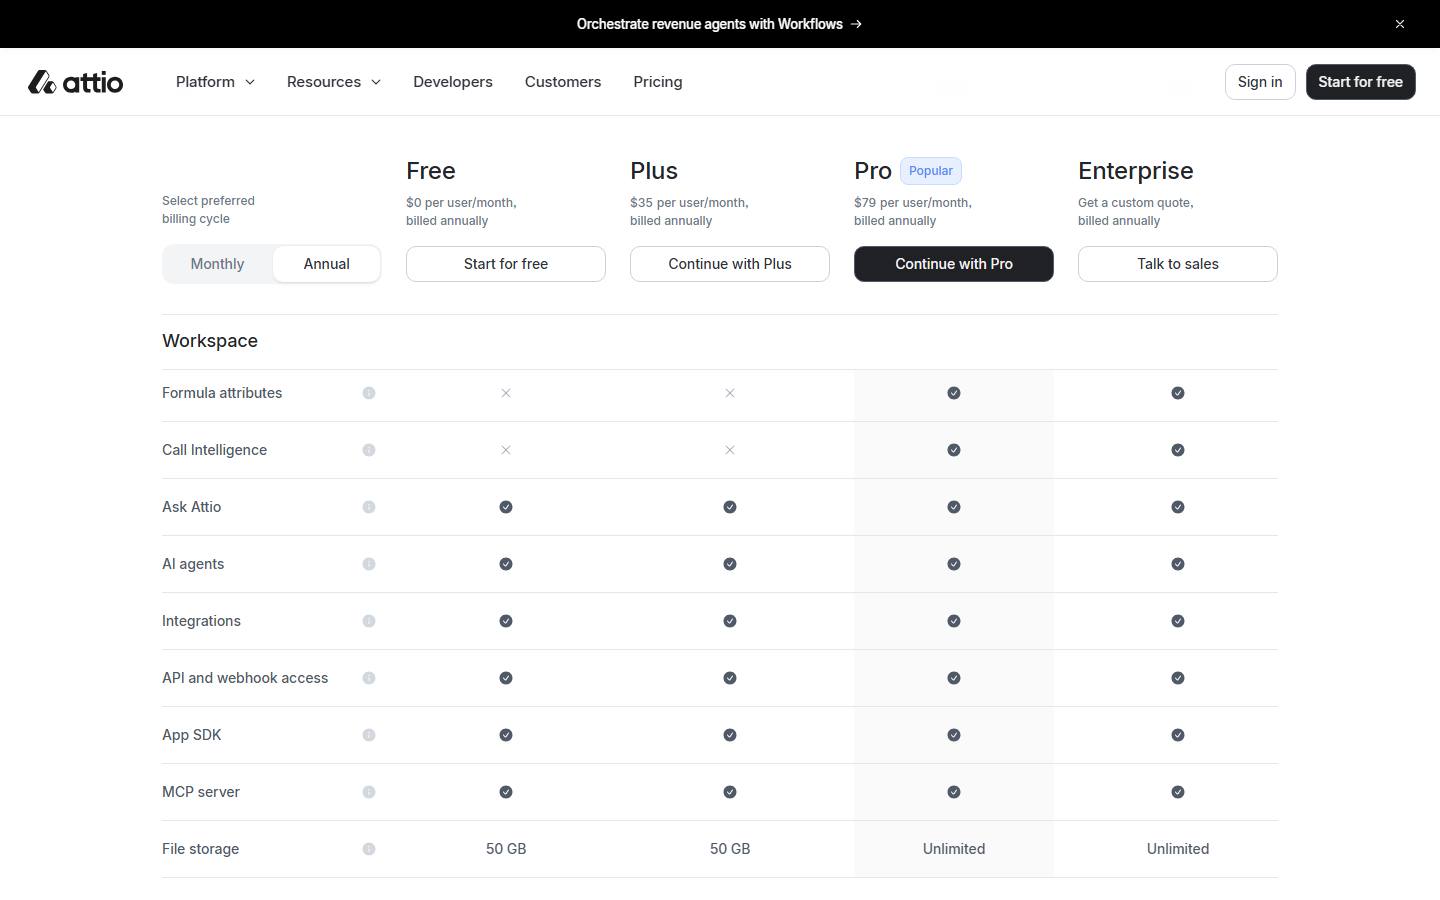The image size is (1440, 900).
Task: Click Plus plan 50 GB storage value
Action: [x=730, y=849]
